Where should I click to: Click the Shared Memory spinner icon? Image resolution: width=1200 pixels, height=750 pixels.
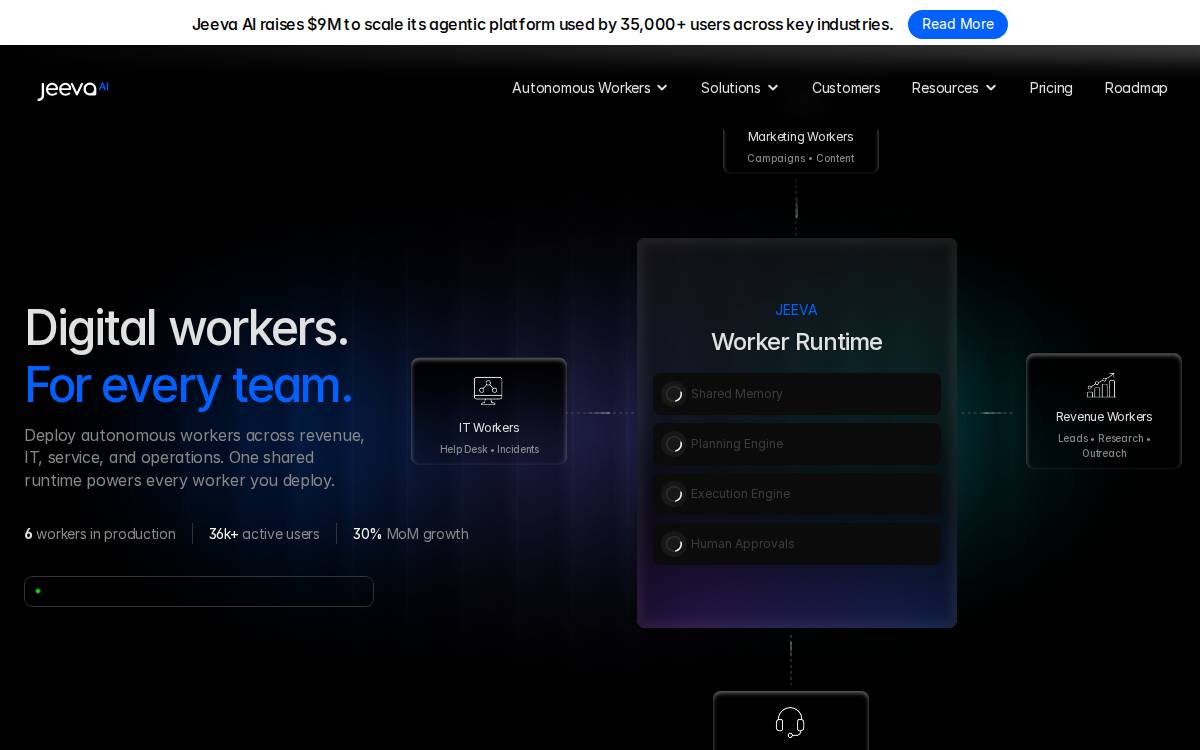coord(674,394)
